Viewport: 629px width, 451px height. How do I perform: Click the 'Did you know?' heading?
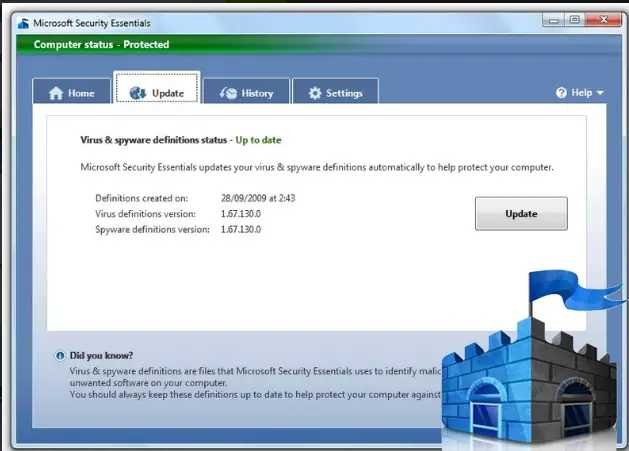(101, 356)
